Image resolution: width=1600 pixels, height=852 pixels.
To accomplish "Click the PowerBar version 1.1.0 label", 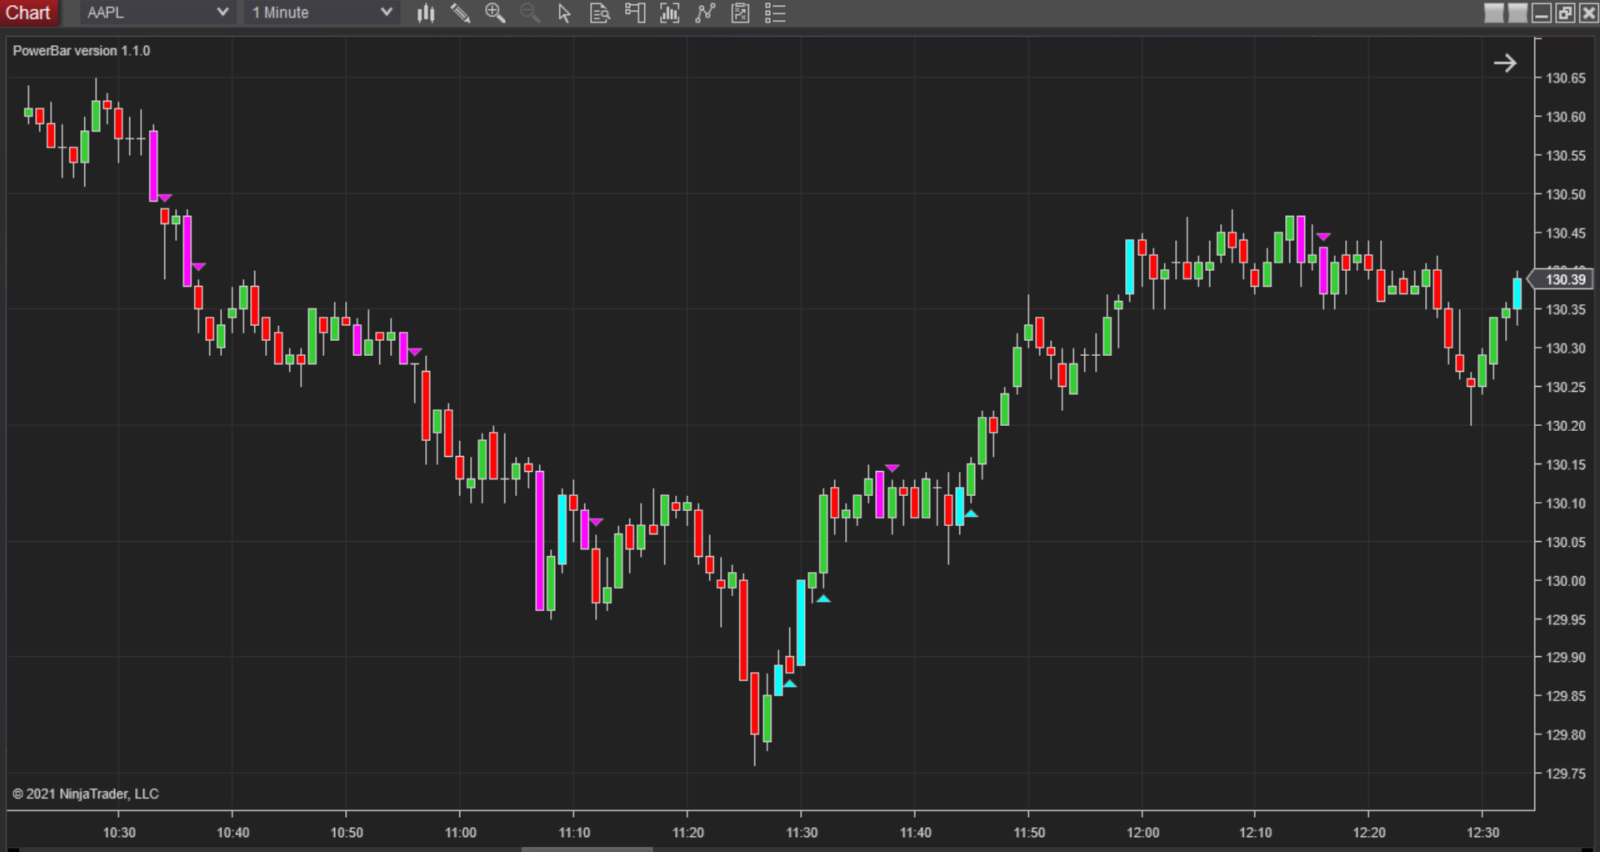I will [81, 51].
